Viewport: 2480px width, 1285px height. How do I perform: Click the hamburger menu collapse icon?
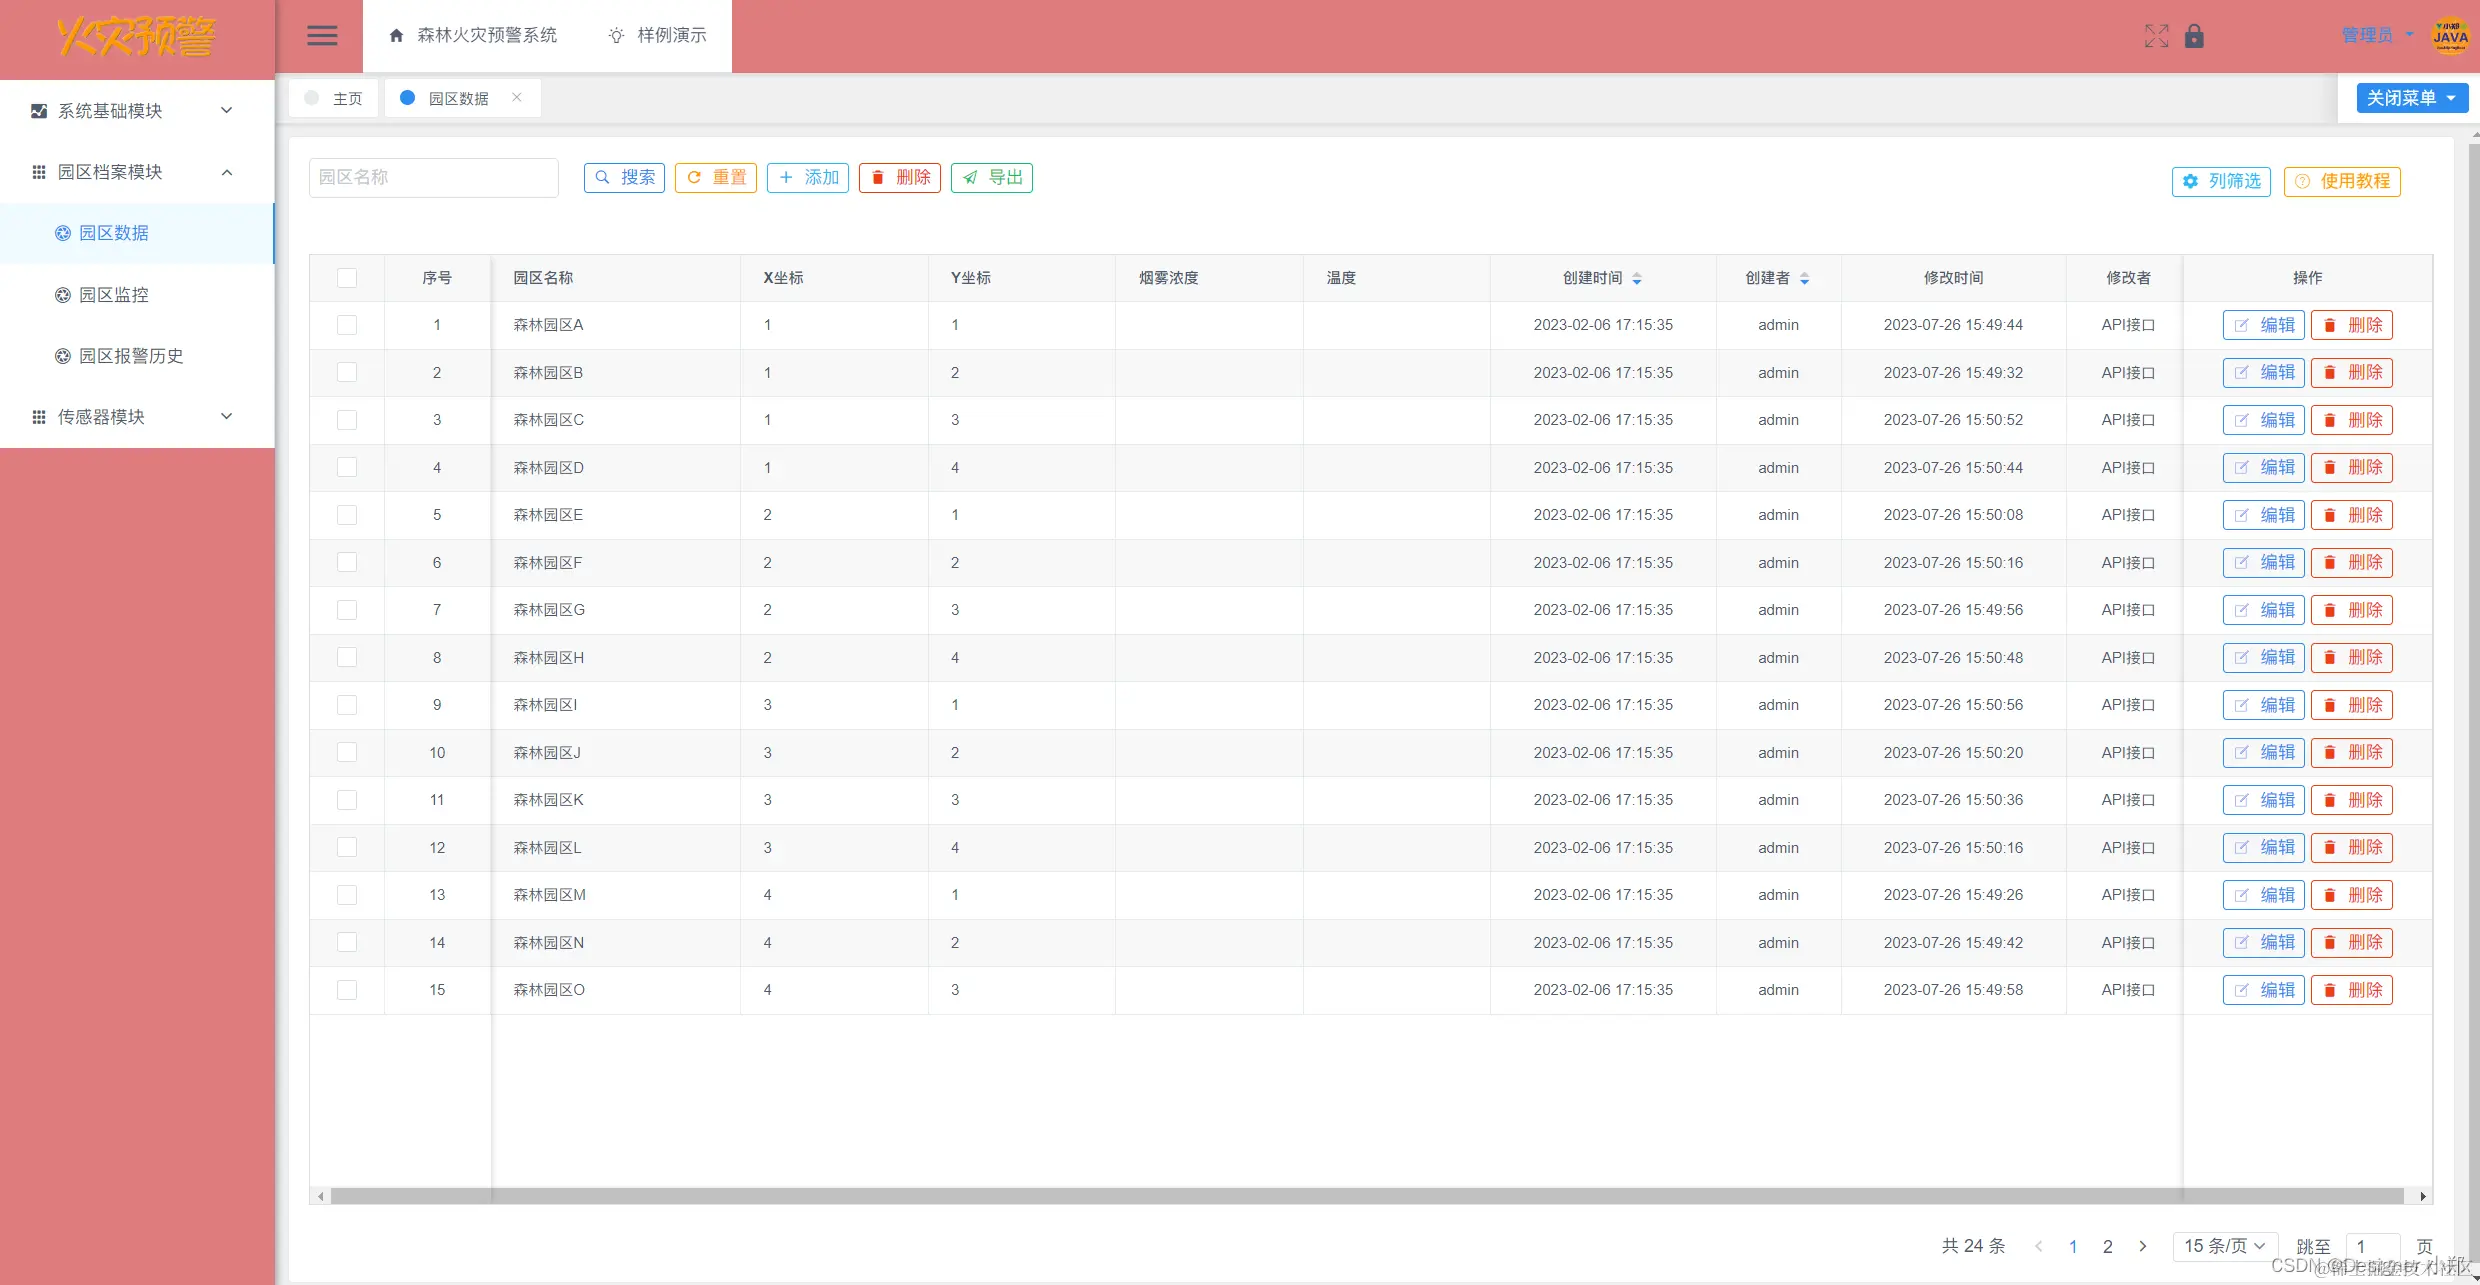pyautogui.click(x=321, y=36)
